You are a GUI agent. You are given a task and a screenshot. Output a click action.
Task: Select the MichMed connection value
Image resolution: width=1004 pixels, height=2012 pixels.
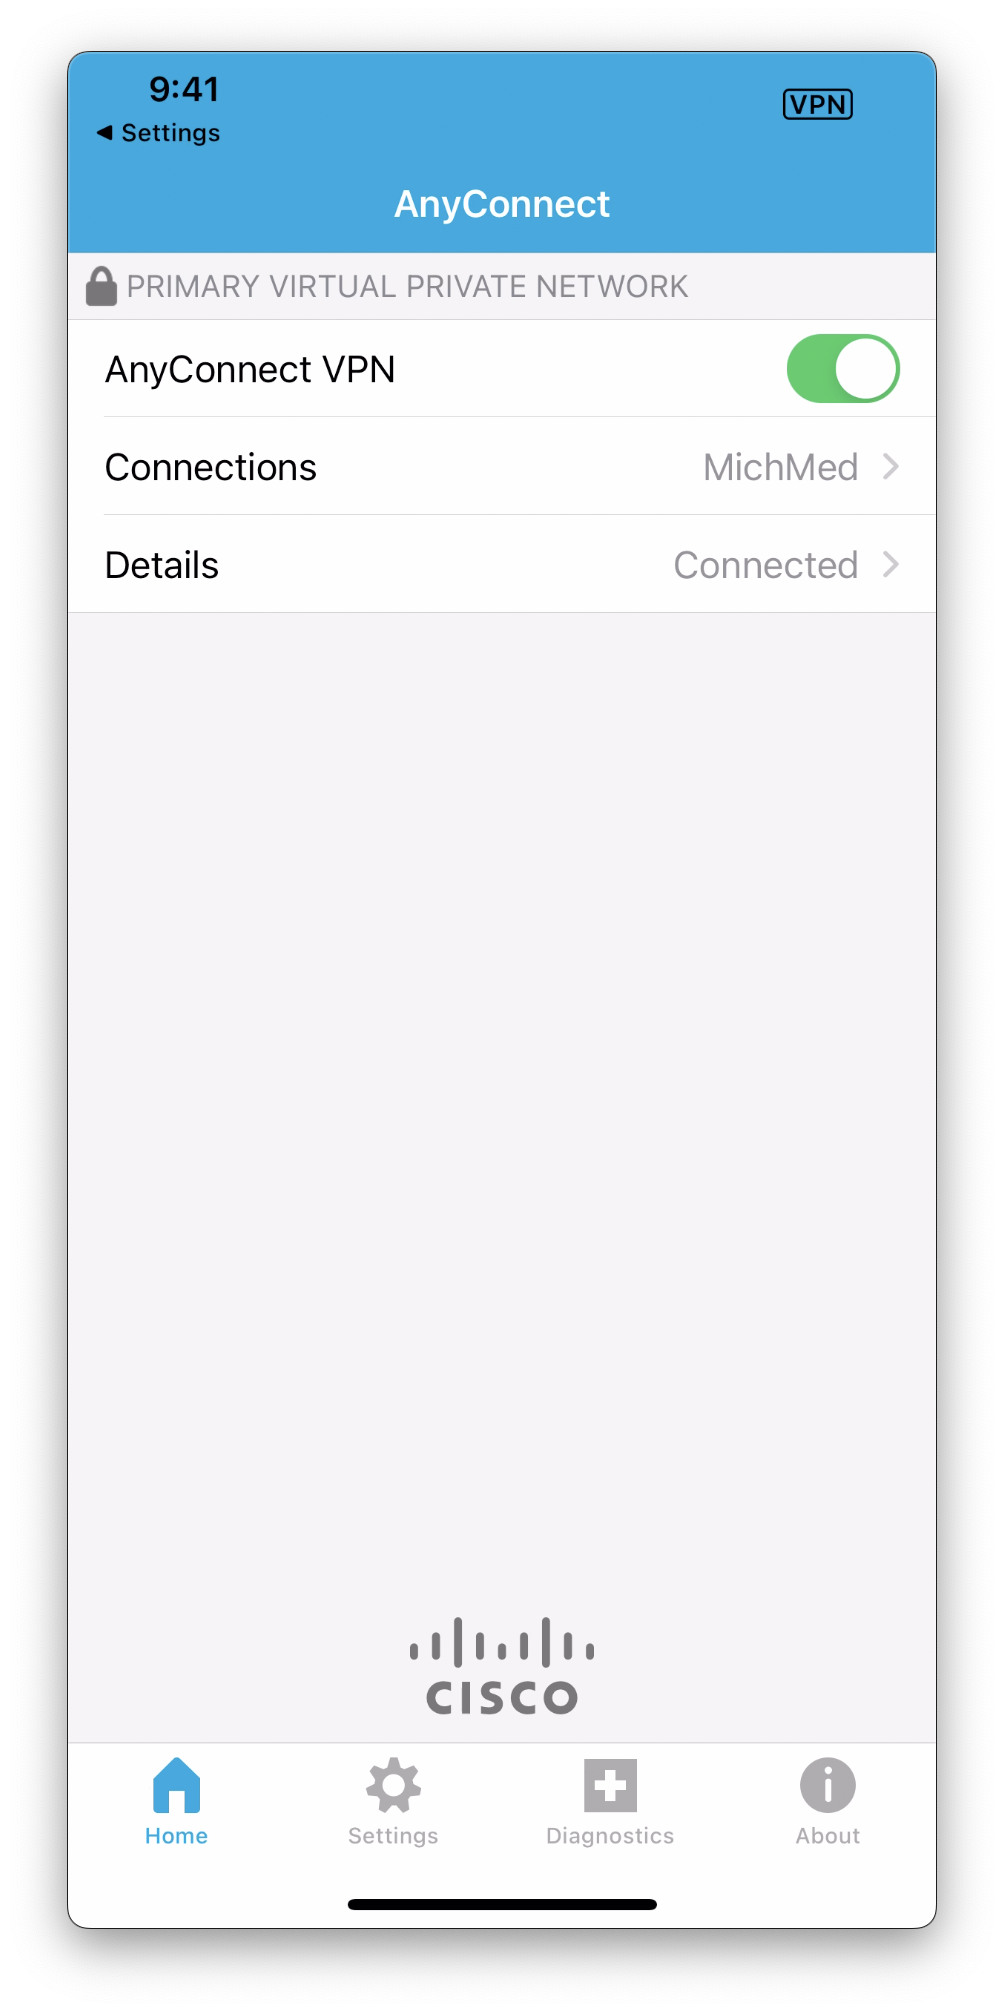780,467
